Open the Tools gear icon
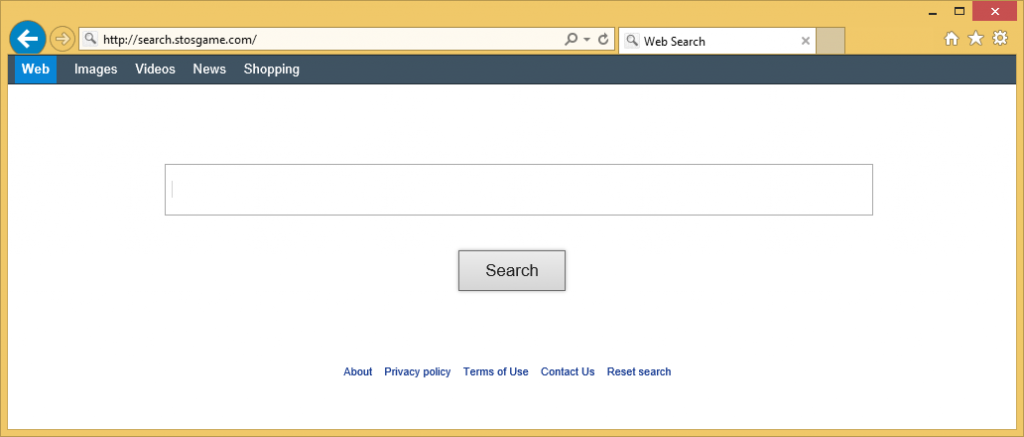The height and width of the screenshot is (437, 1024). pos(999,39)
